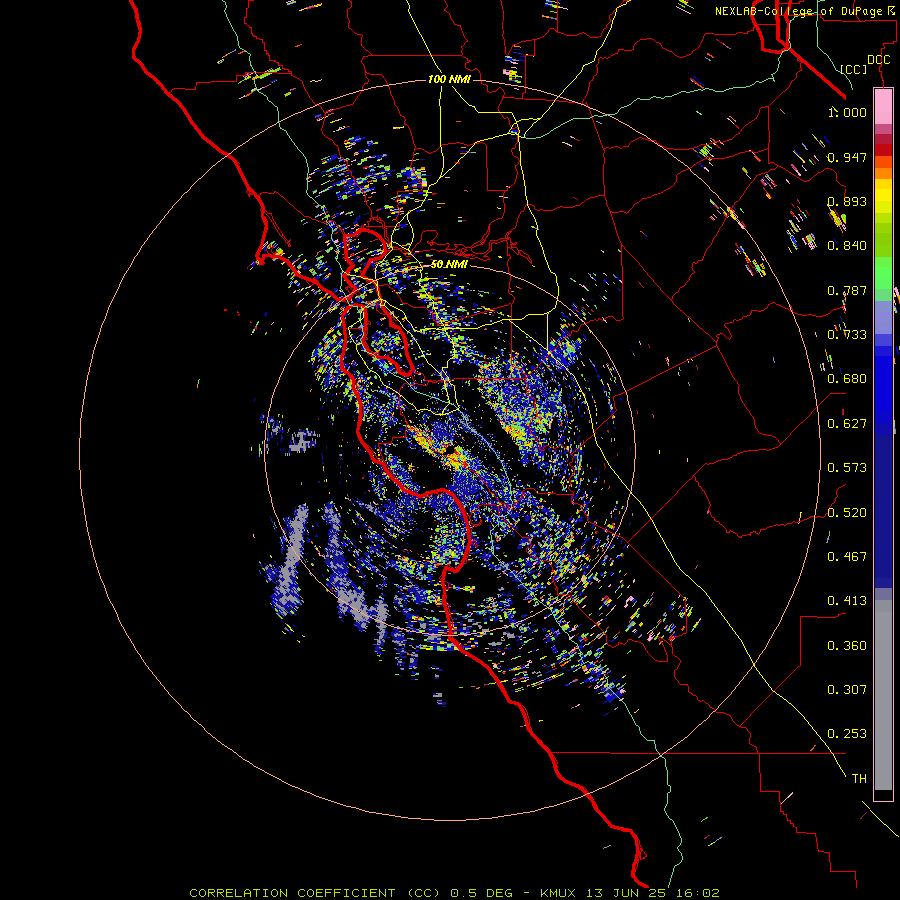
Task: Click the [CC] unit label
Action: pos(854,69)
